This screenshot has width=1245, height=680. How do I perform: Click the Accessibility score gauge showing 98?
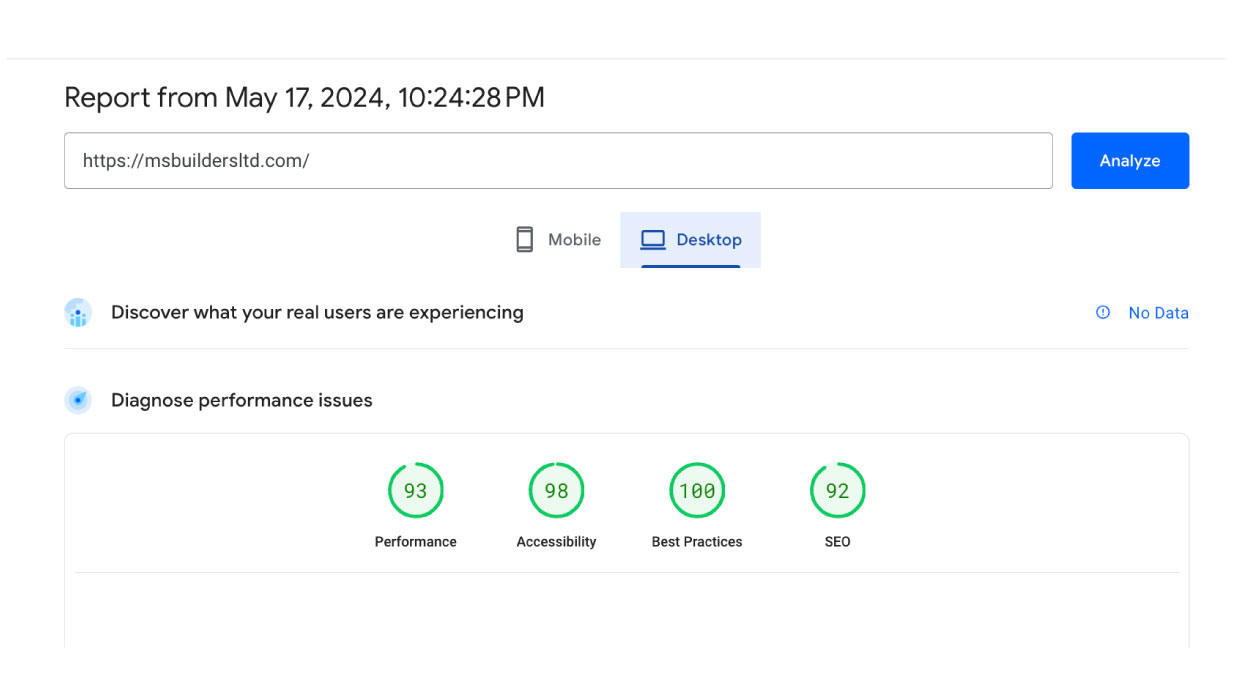tap(556, 491)
